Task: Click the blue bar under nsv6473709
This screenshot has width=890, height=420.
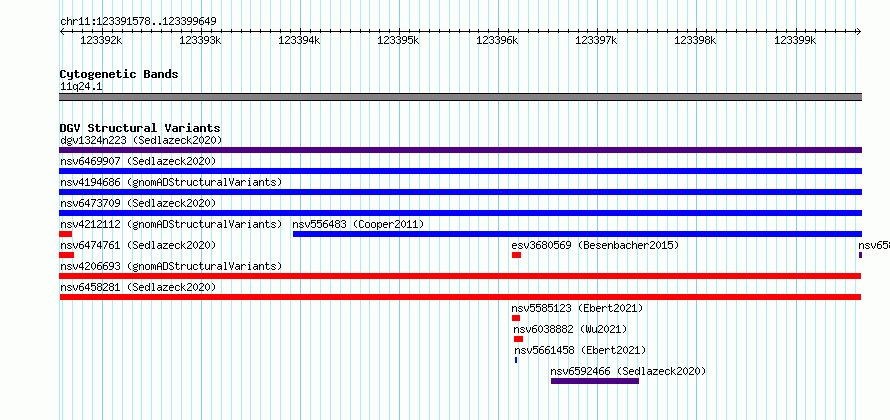Action: point(460,213)
